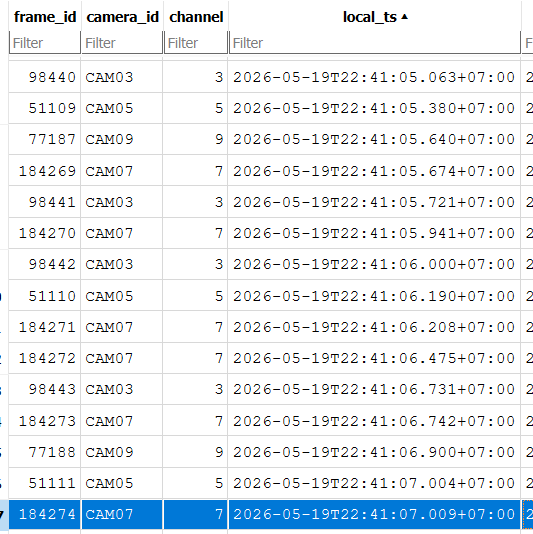
Task: Select timestamp 2026-05-19T22:41:05.721+07:00
Action: click(x=374, y=202)
